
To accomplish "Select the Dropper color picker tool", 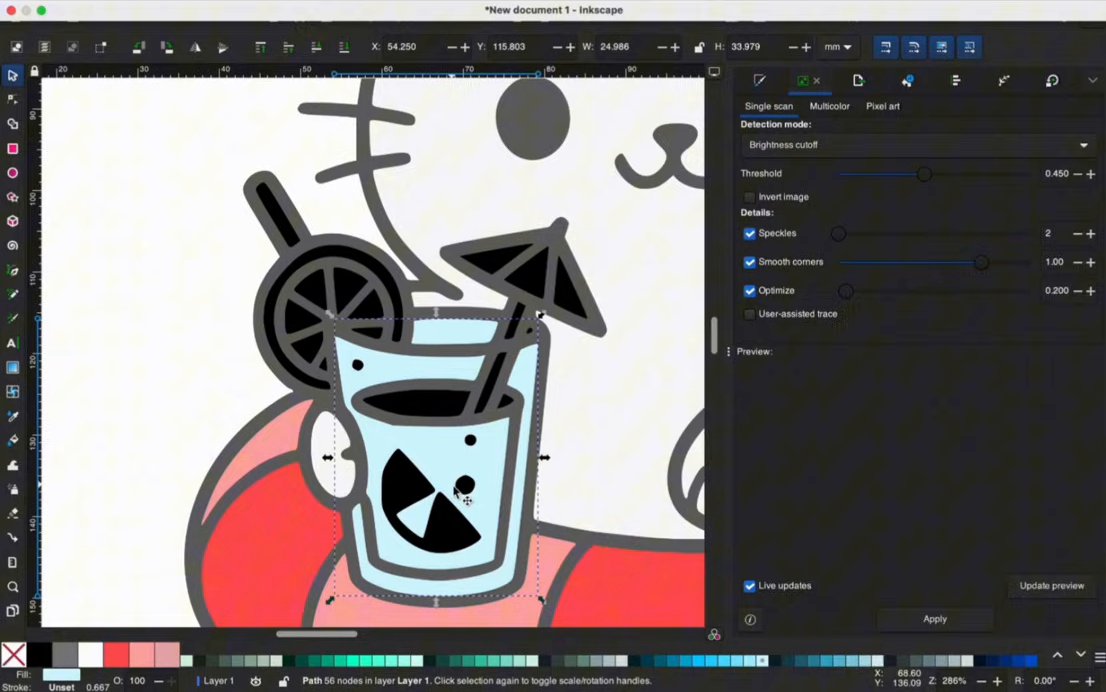I will point(12,416).
